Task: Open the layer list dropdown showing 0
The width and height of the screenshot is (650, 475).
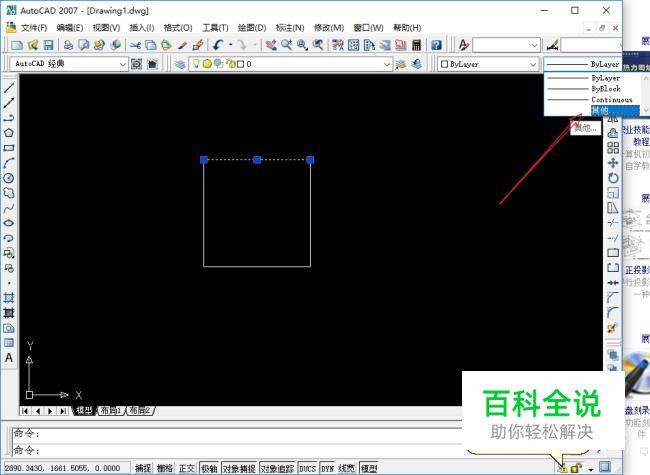Action: pos(386,64)
